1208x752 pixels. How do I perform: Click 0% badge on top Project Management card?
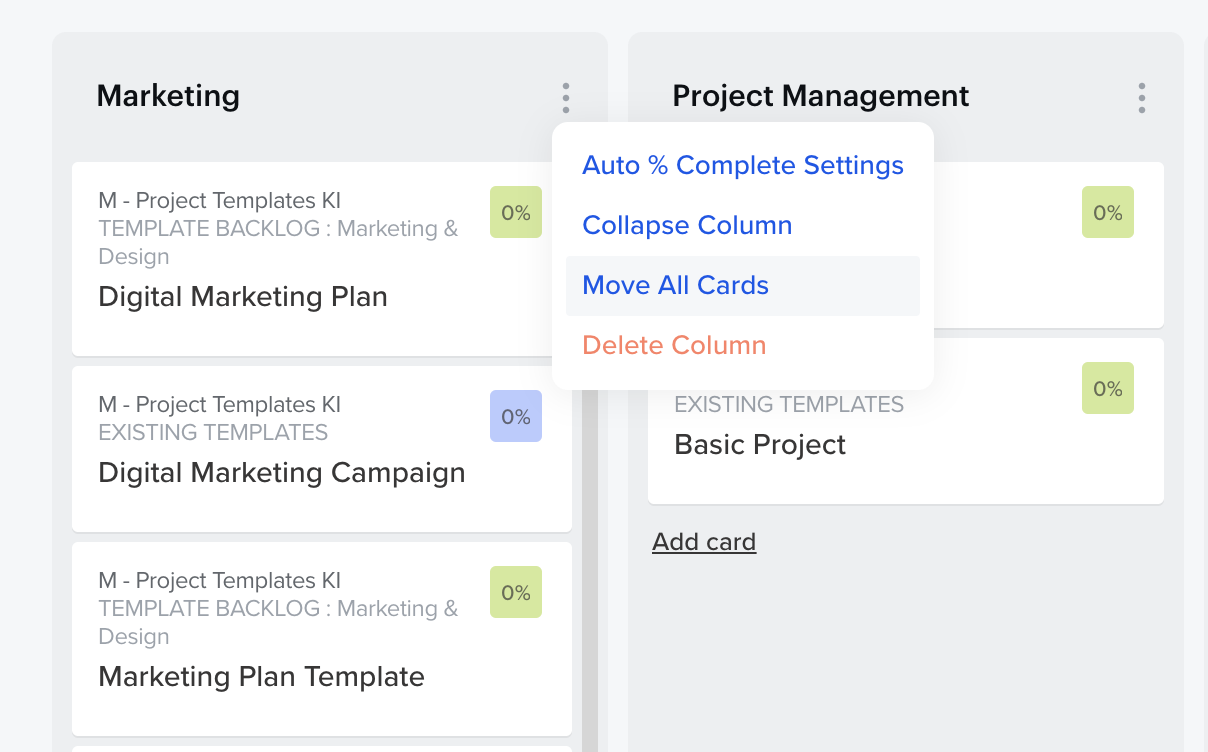pyautogui.click(x=1107, y=212)
